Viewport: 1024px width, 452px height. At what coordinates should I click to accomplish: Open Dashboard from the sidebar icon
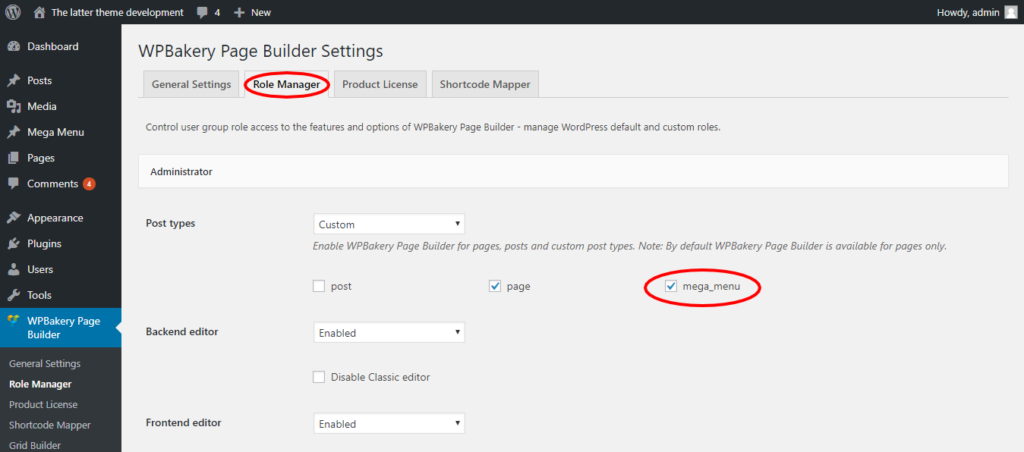pyautogui.click(x=13, y=47)
